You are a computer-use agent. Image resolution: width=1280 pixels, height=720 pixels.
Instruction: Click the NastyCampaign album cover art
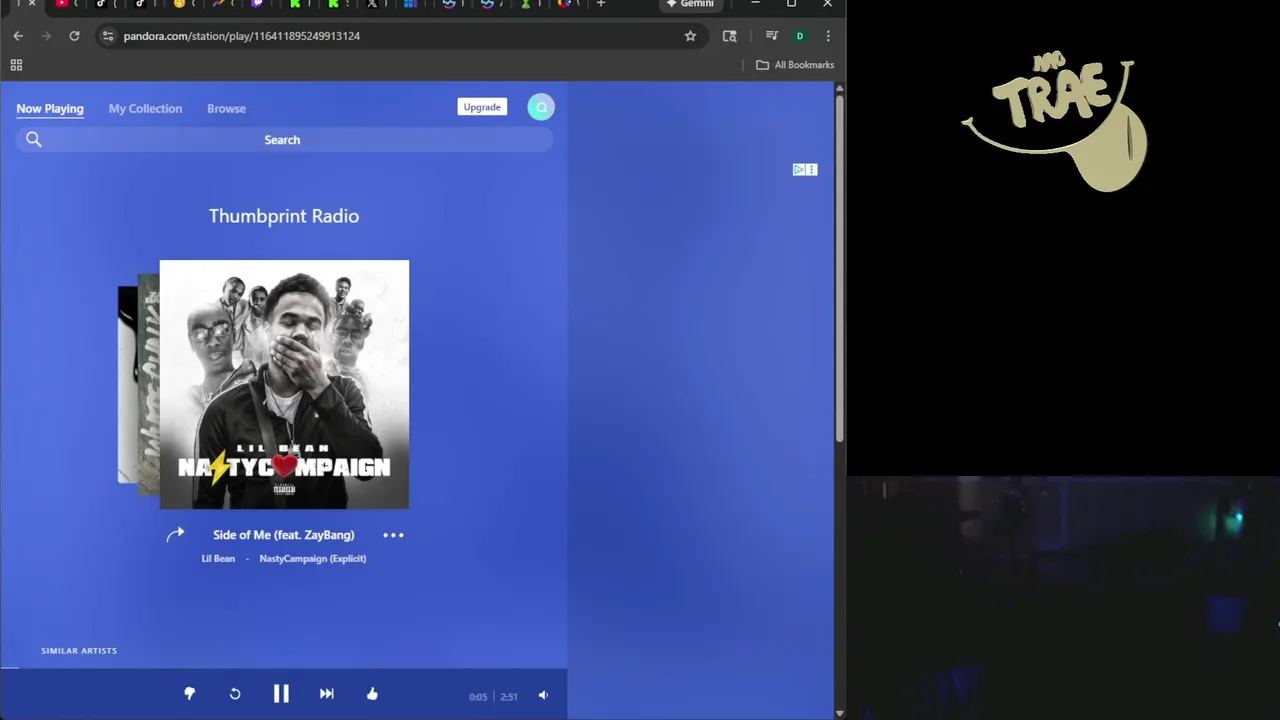[284, 385]
